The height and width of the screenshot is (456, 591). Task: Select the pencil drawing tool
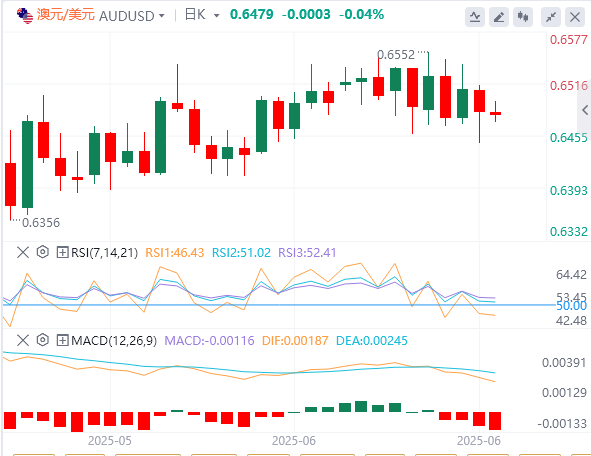pos(499,17)
